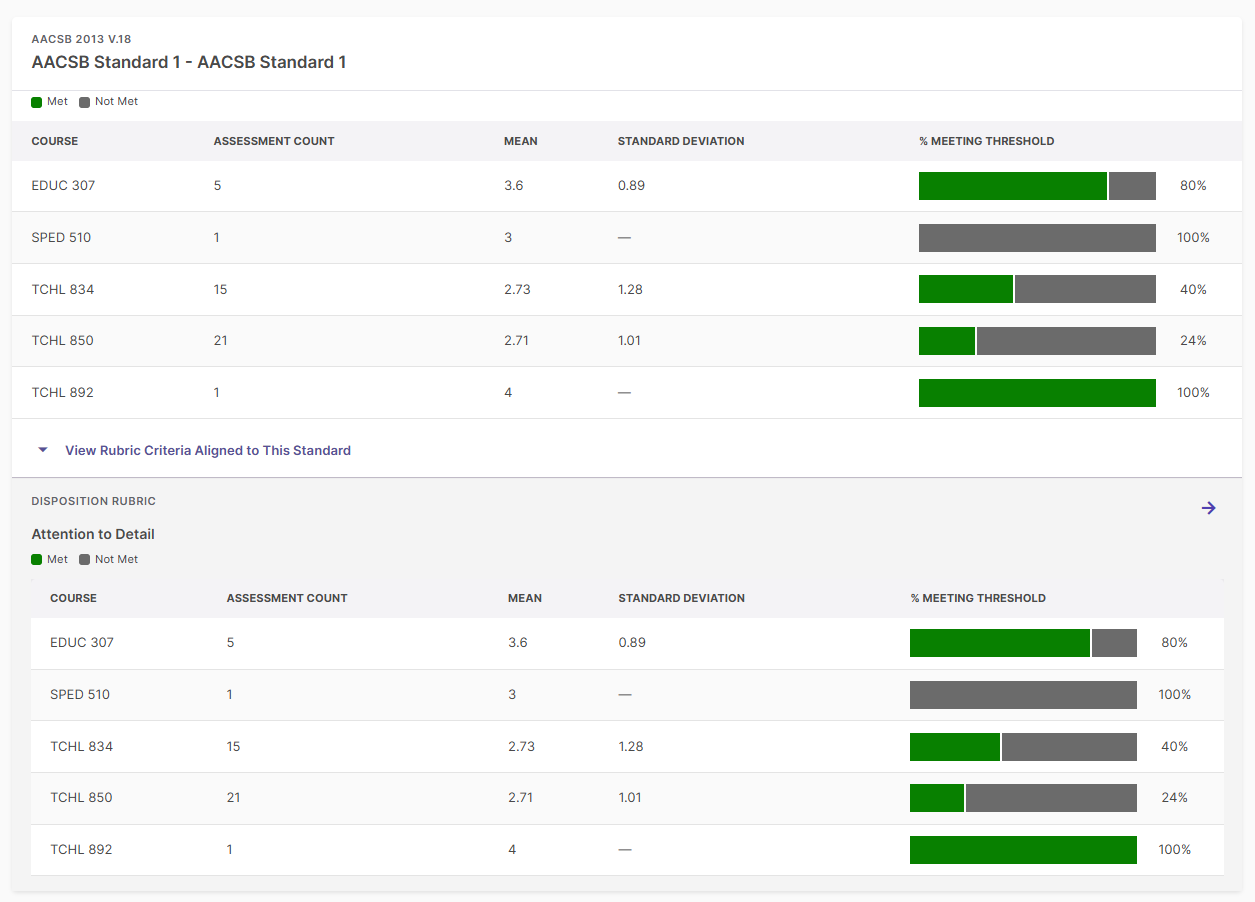Click the TCHL 834 threshold bar in the rubric table

tap(1023, 747)
